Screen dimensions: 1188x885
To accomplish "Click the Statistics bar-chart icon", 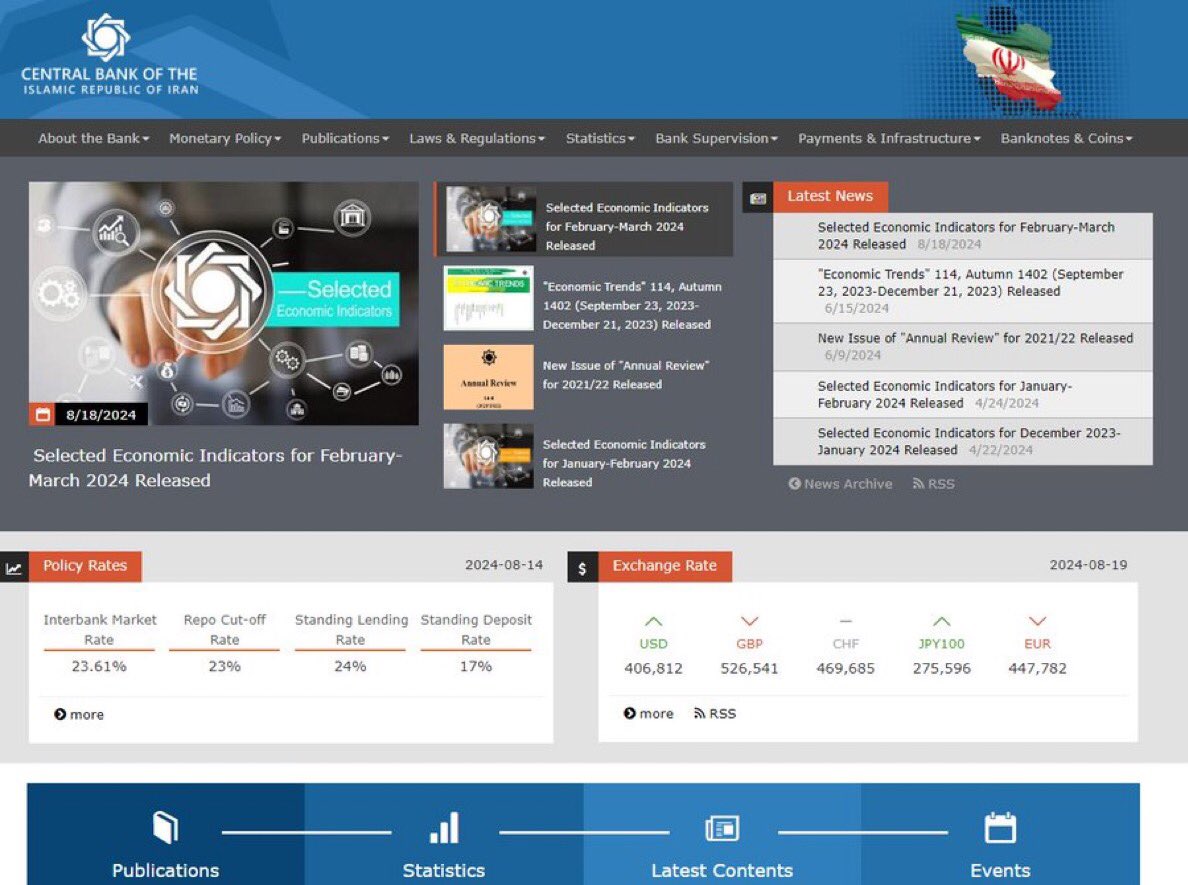I will tap(444, 827).
